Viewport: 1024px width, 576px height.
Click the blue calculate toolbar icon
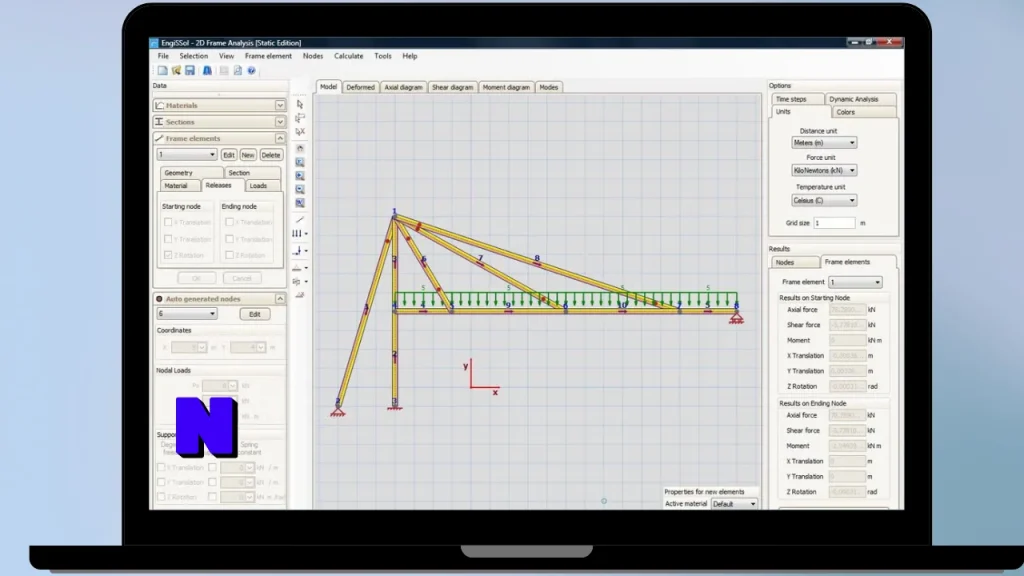click(207, 71)
